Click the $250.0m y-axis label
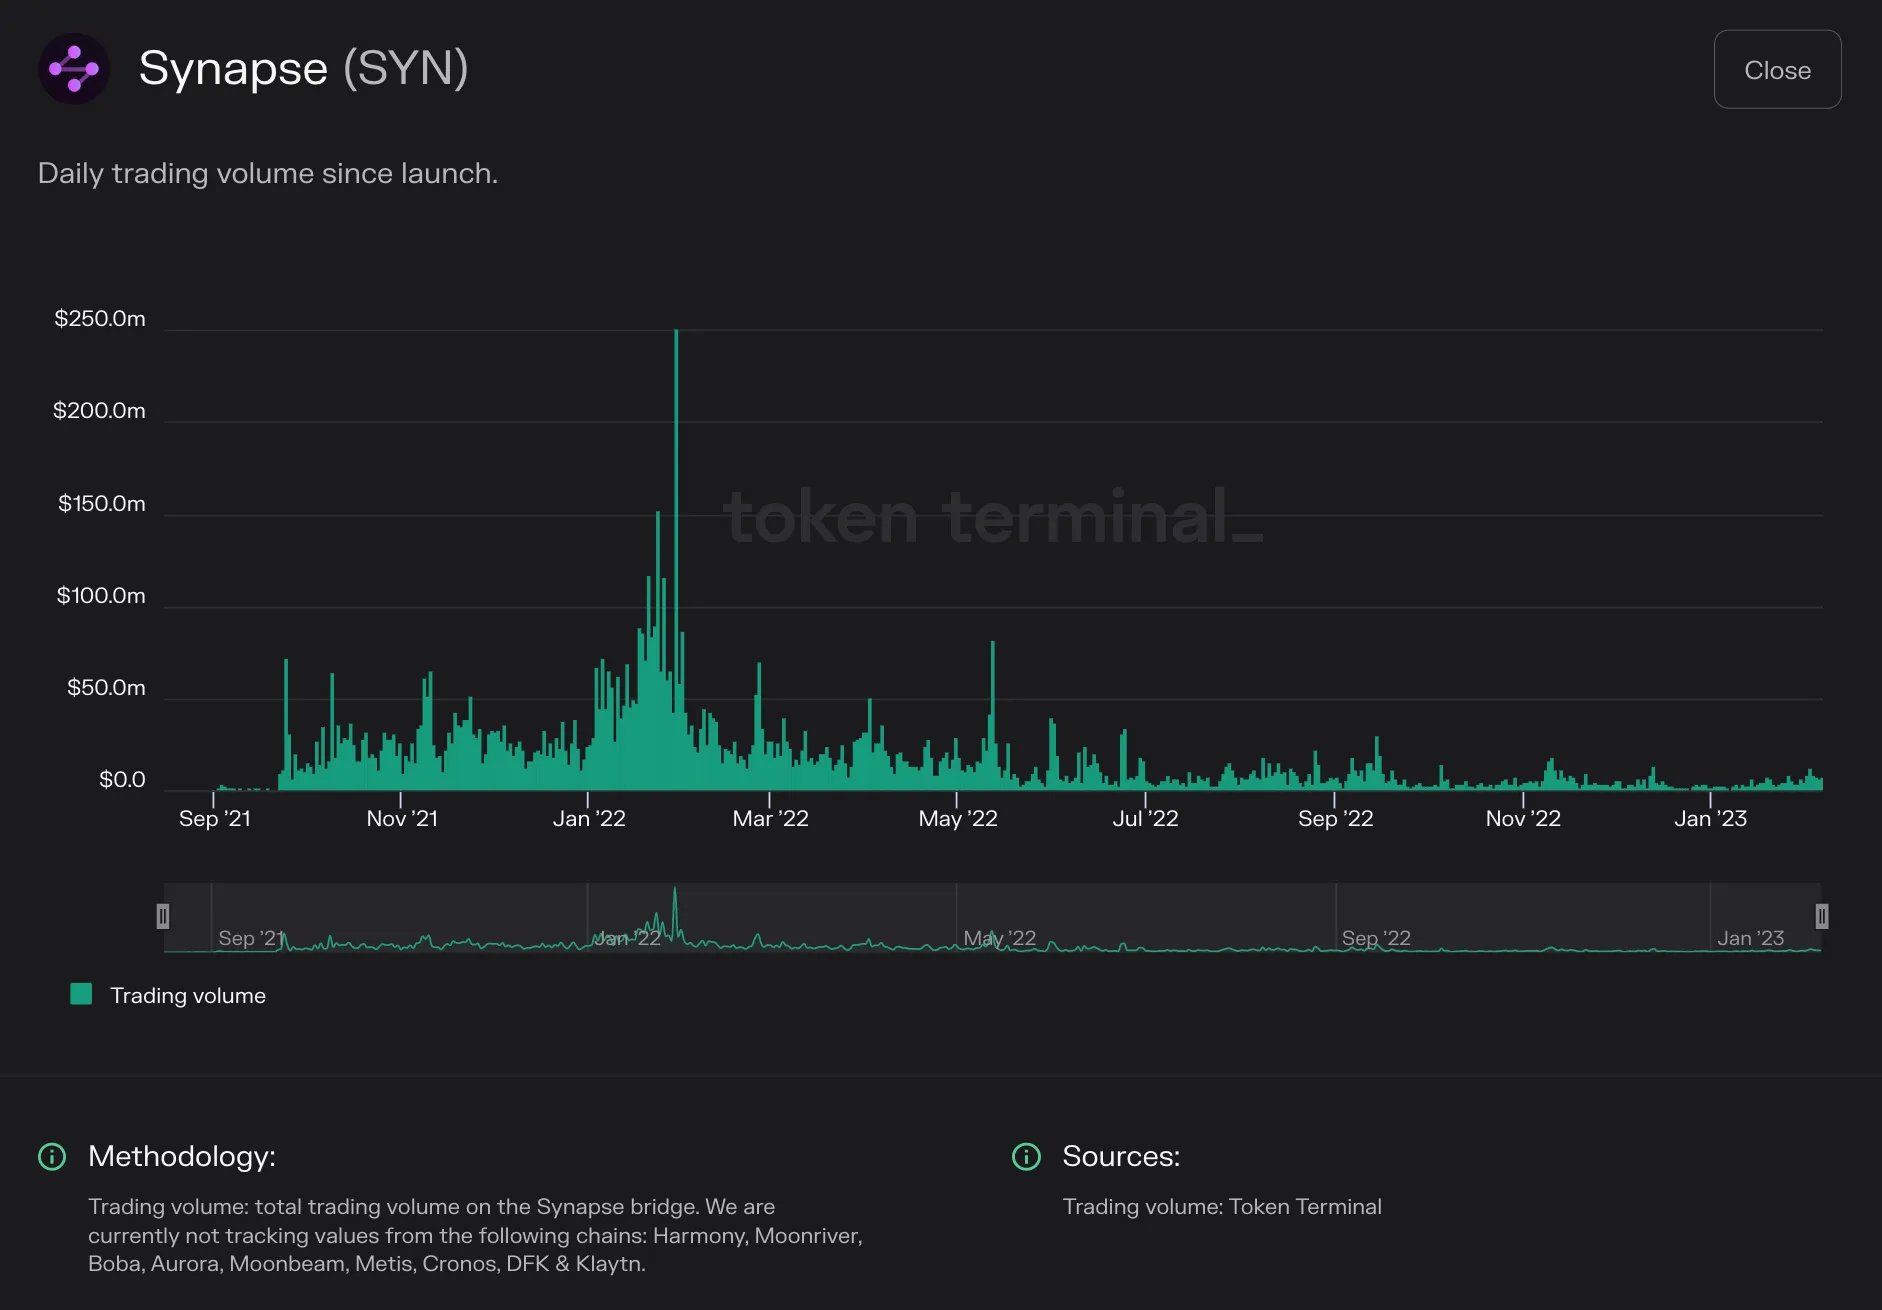The width and height of the screenshot is (1882, 1310). pyautogui.click(x=100, y=318)
